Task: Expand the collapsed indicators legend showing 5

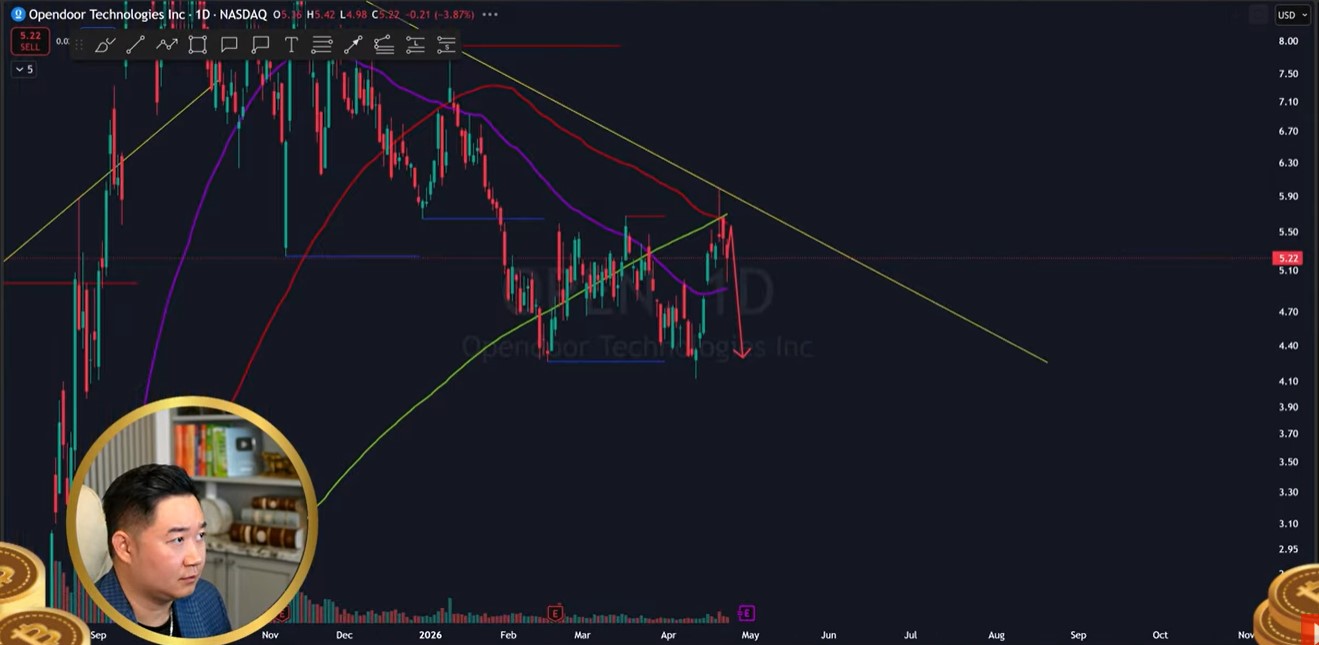Action: 24,69
